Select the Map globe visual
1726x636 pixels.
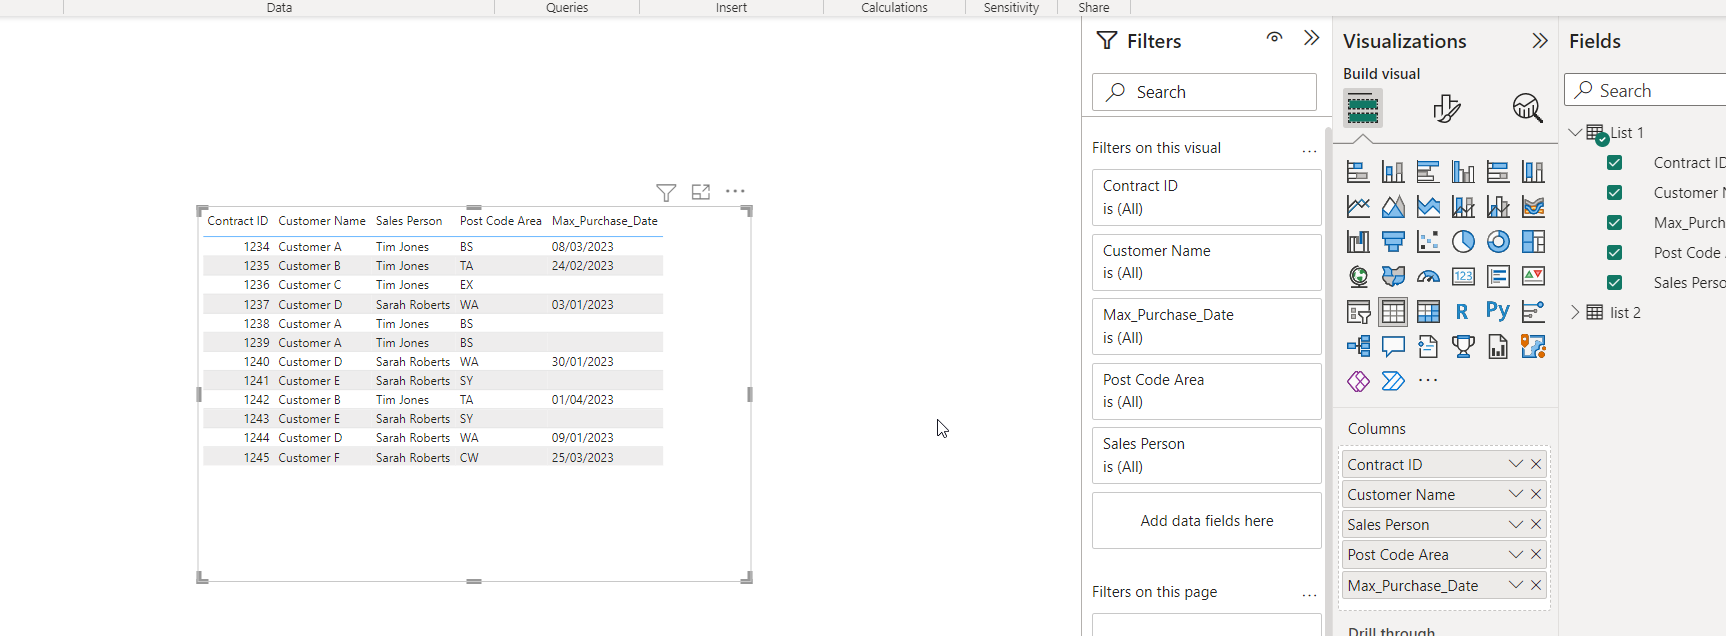pyautogui.click(x=1358, y=277)
